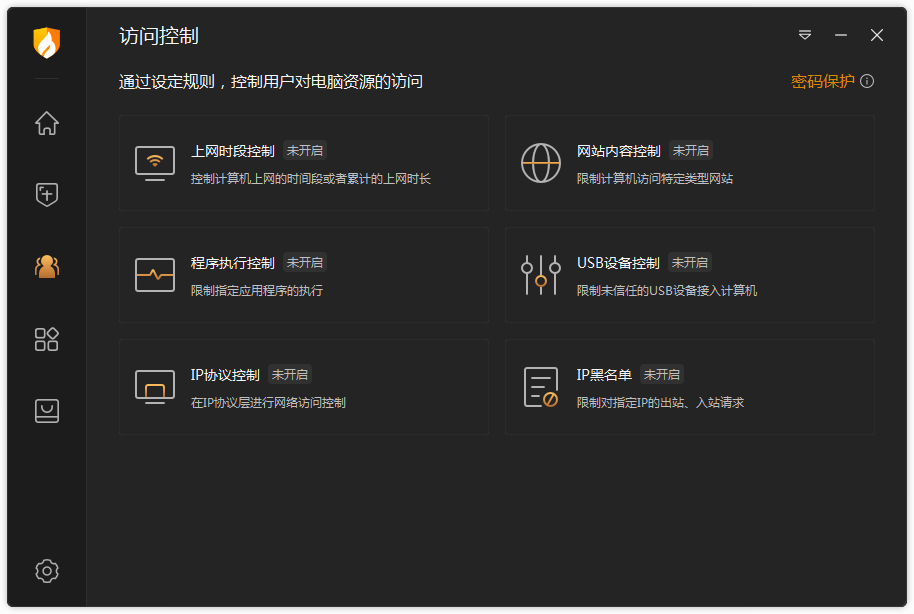Open feedback via the mailbox icon

click(45, 411)
